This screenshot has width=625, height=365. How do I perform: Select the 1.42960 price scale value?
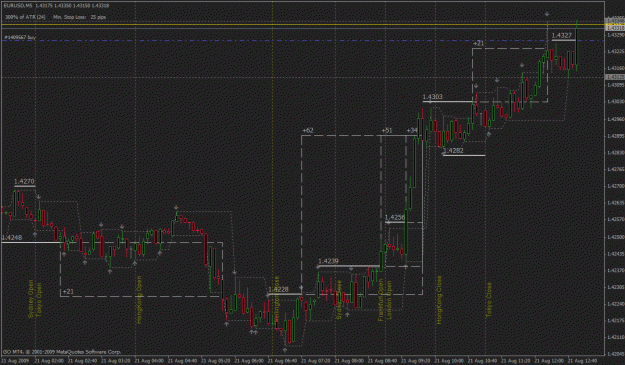pyautogui.click(x=615, y=119)
